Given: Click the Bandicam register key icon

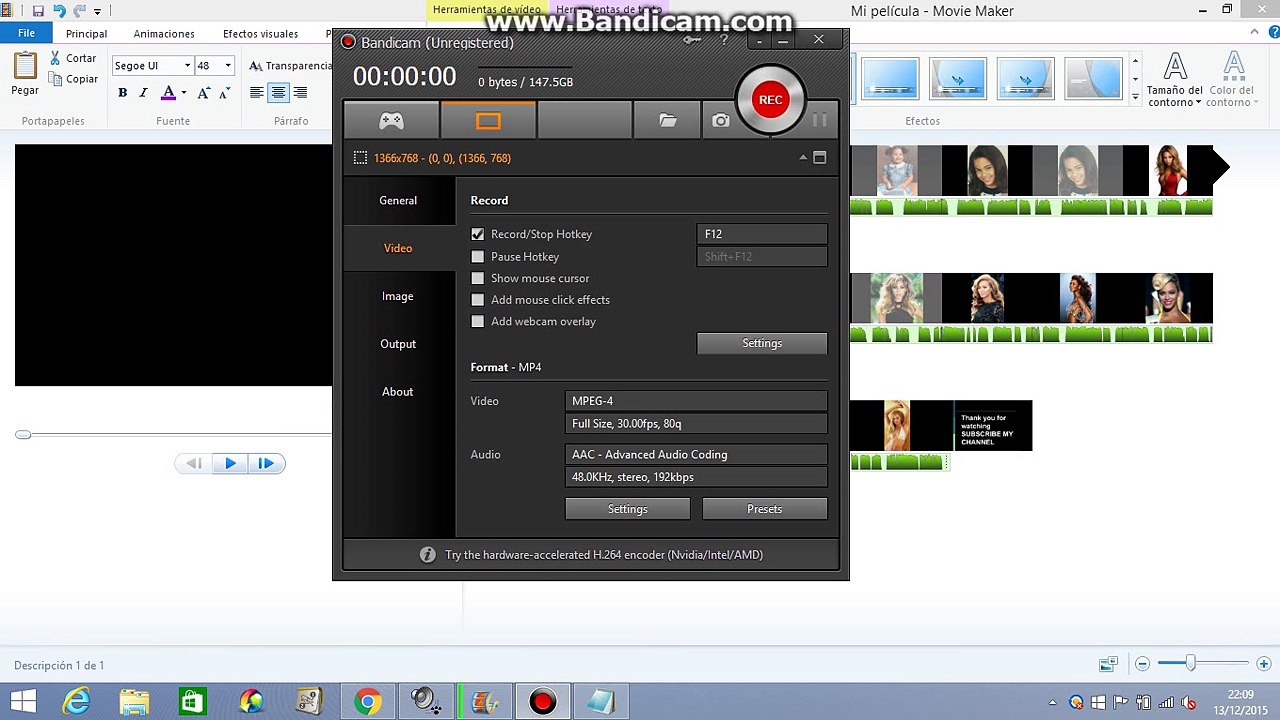Looking at the screenshot, I should 692,40.
